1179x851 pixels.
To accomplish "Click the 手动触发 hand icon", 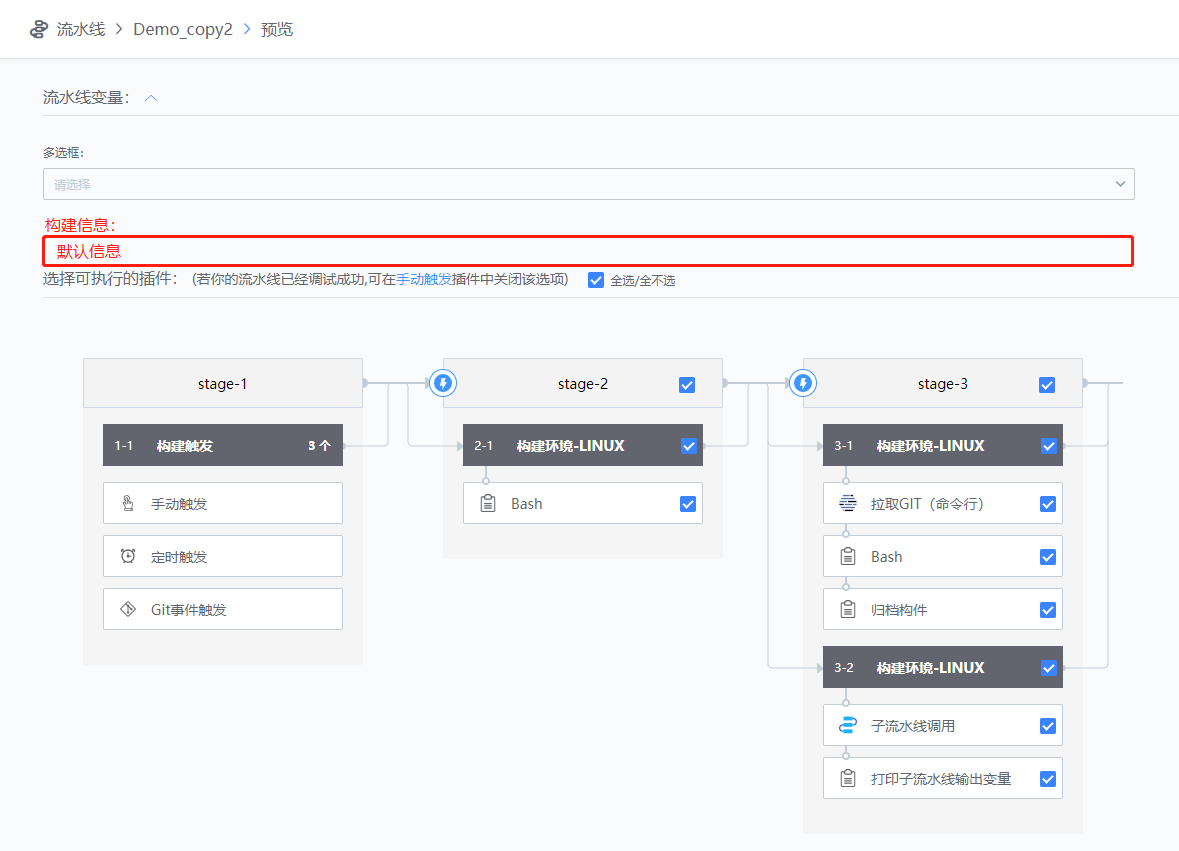I will (x=128, y=504).
